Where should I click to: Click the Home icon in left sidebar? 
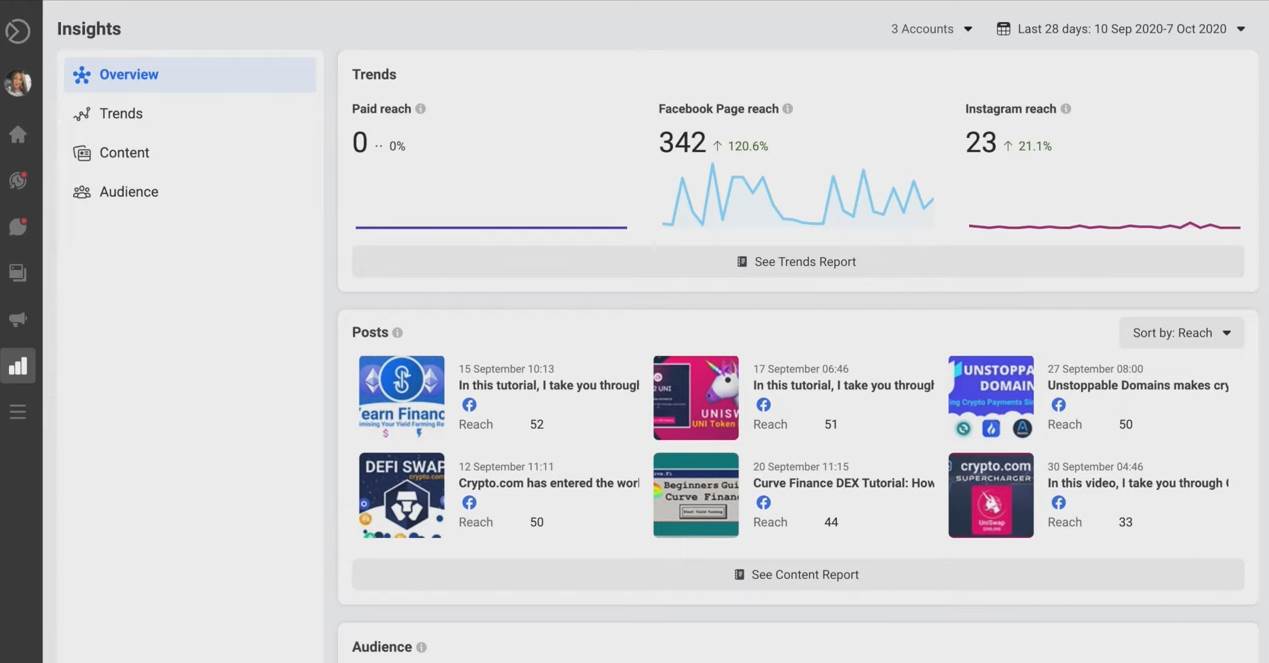click(x=18, y=135)
